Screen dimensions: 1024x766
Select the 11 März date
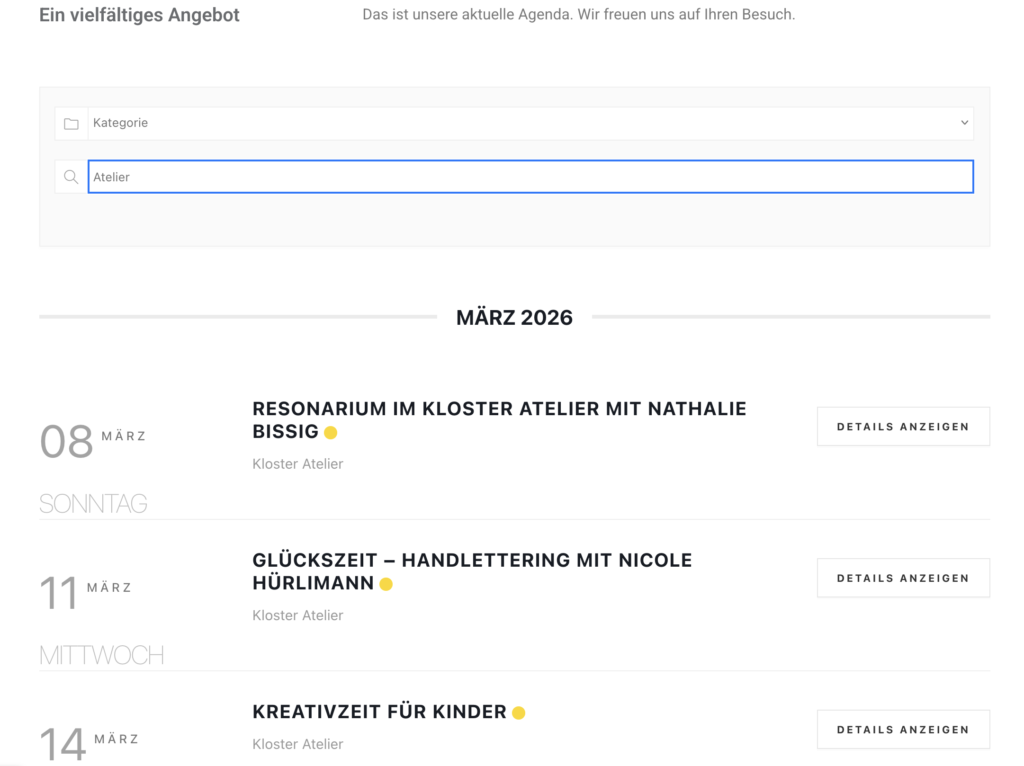click(59, 593)
